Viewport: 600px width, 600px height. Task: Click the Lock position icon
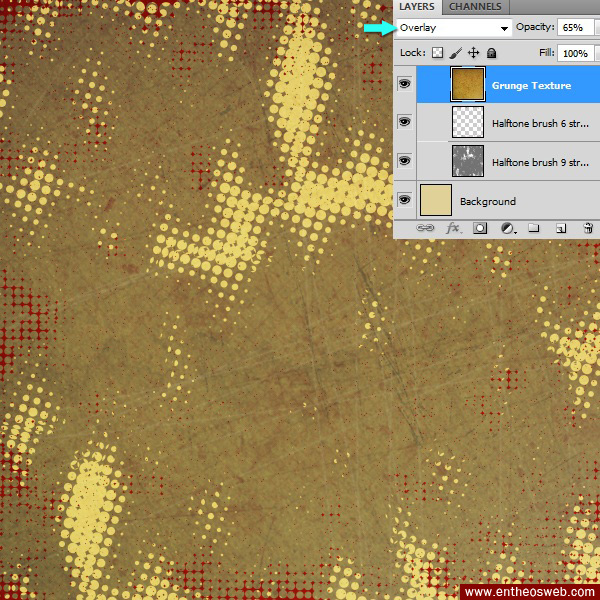tap(474, 53)
